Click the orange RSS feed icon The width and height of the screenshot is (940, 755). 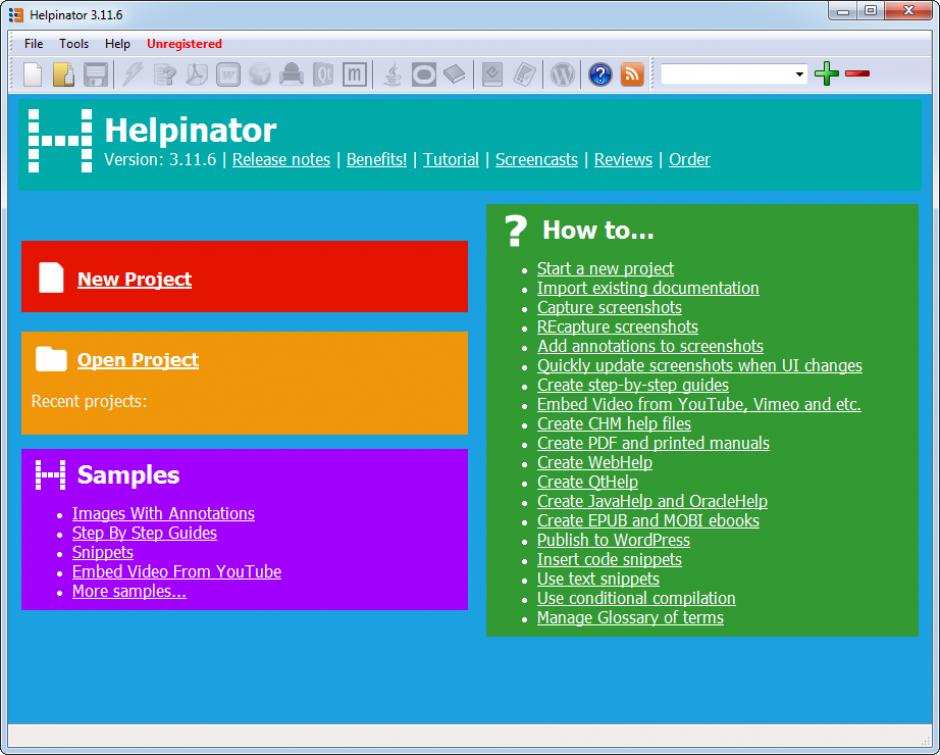[632, 75]
